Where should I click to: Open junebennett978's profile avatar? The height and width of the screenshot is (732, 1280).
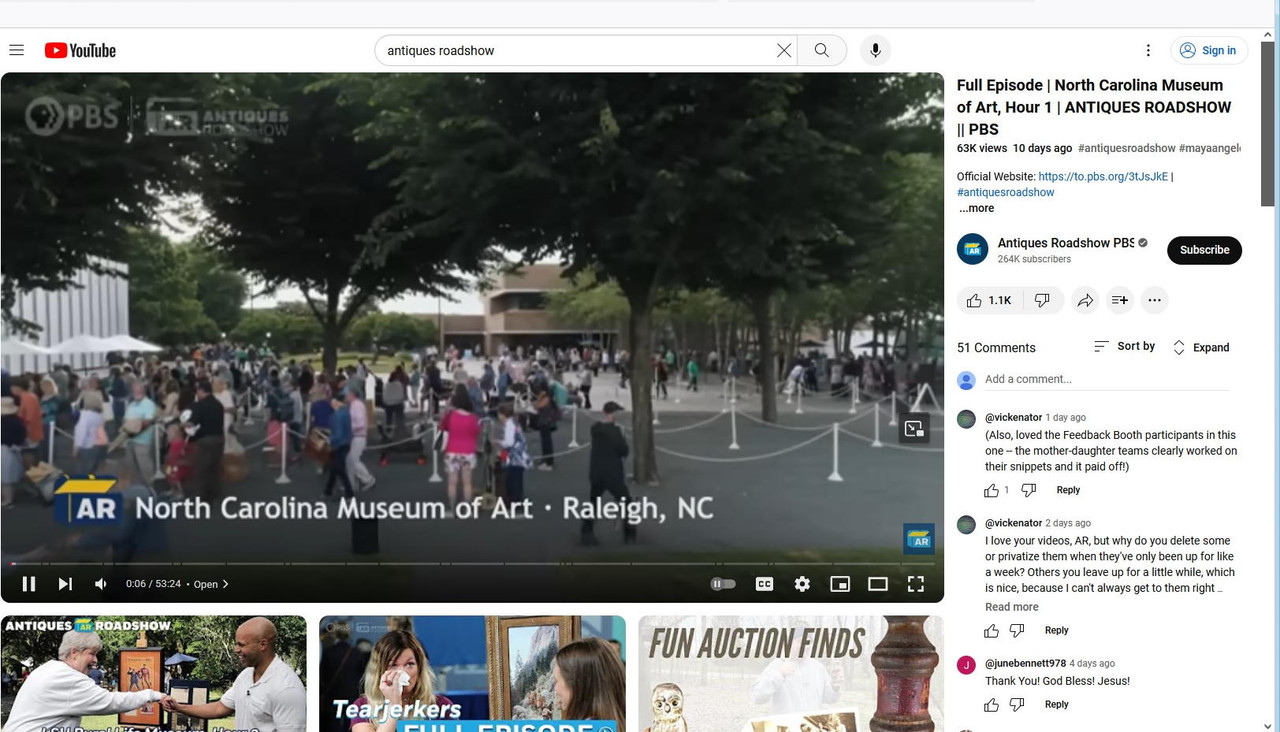point(966,665)
